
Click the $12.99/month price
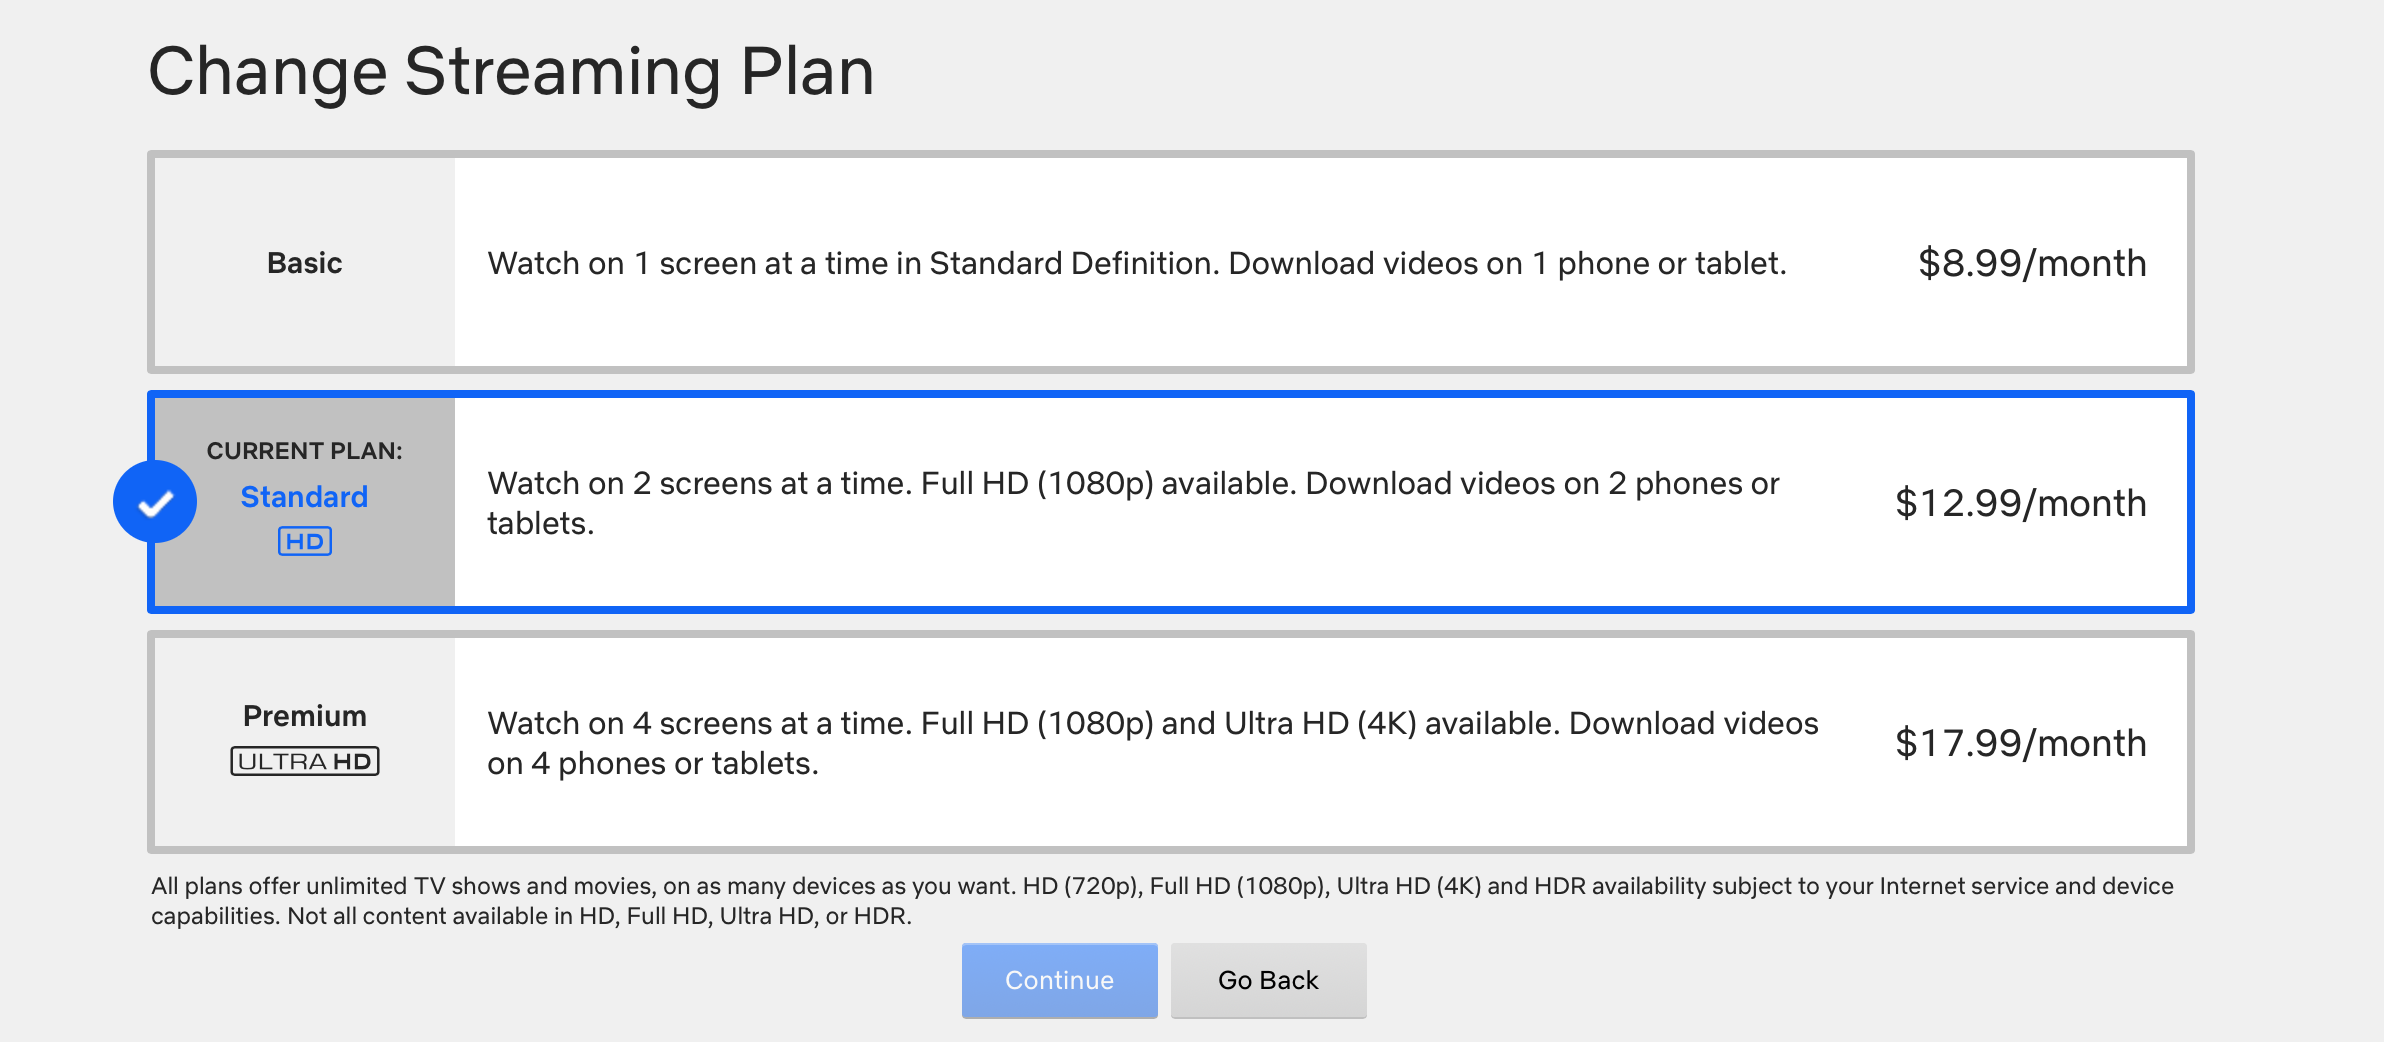(x=2021, y=503)
